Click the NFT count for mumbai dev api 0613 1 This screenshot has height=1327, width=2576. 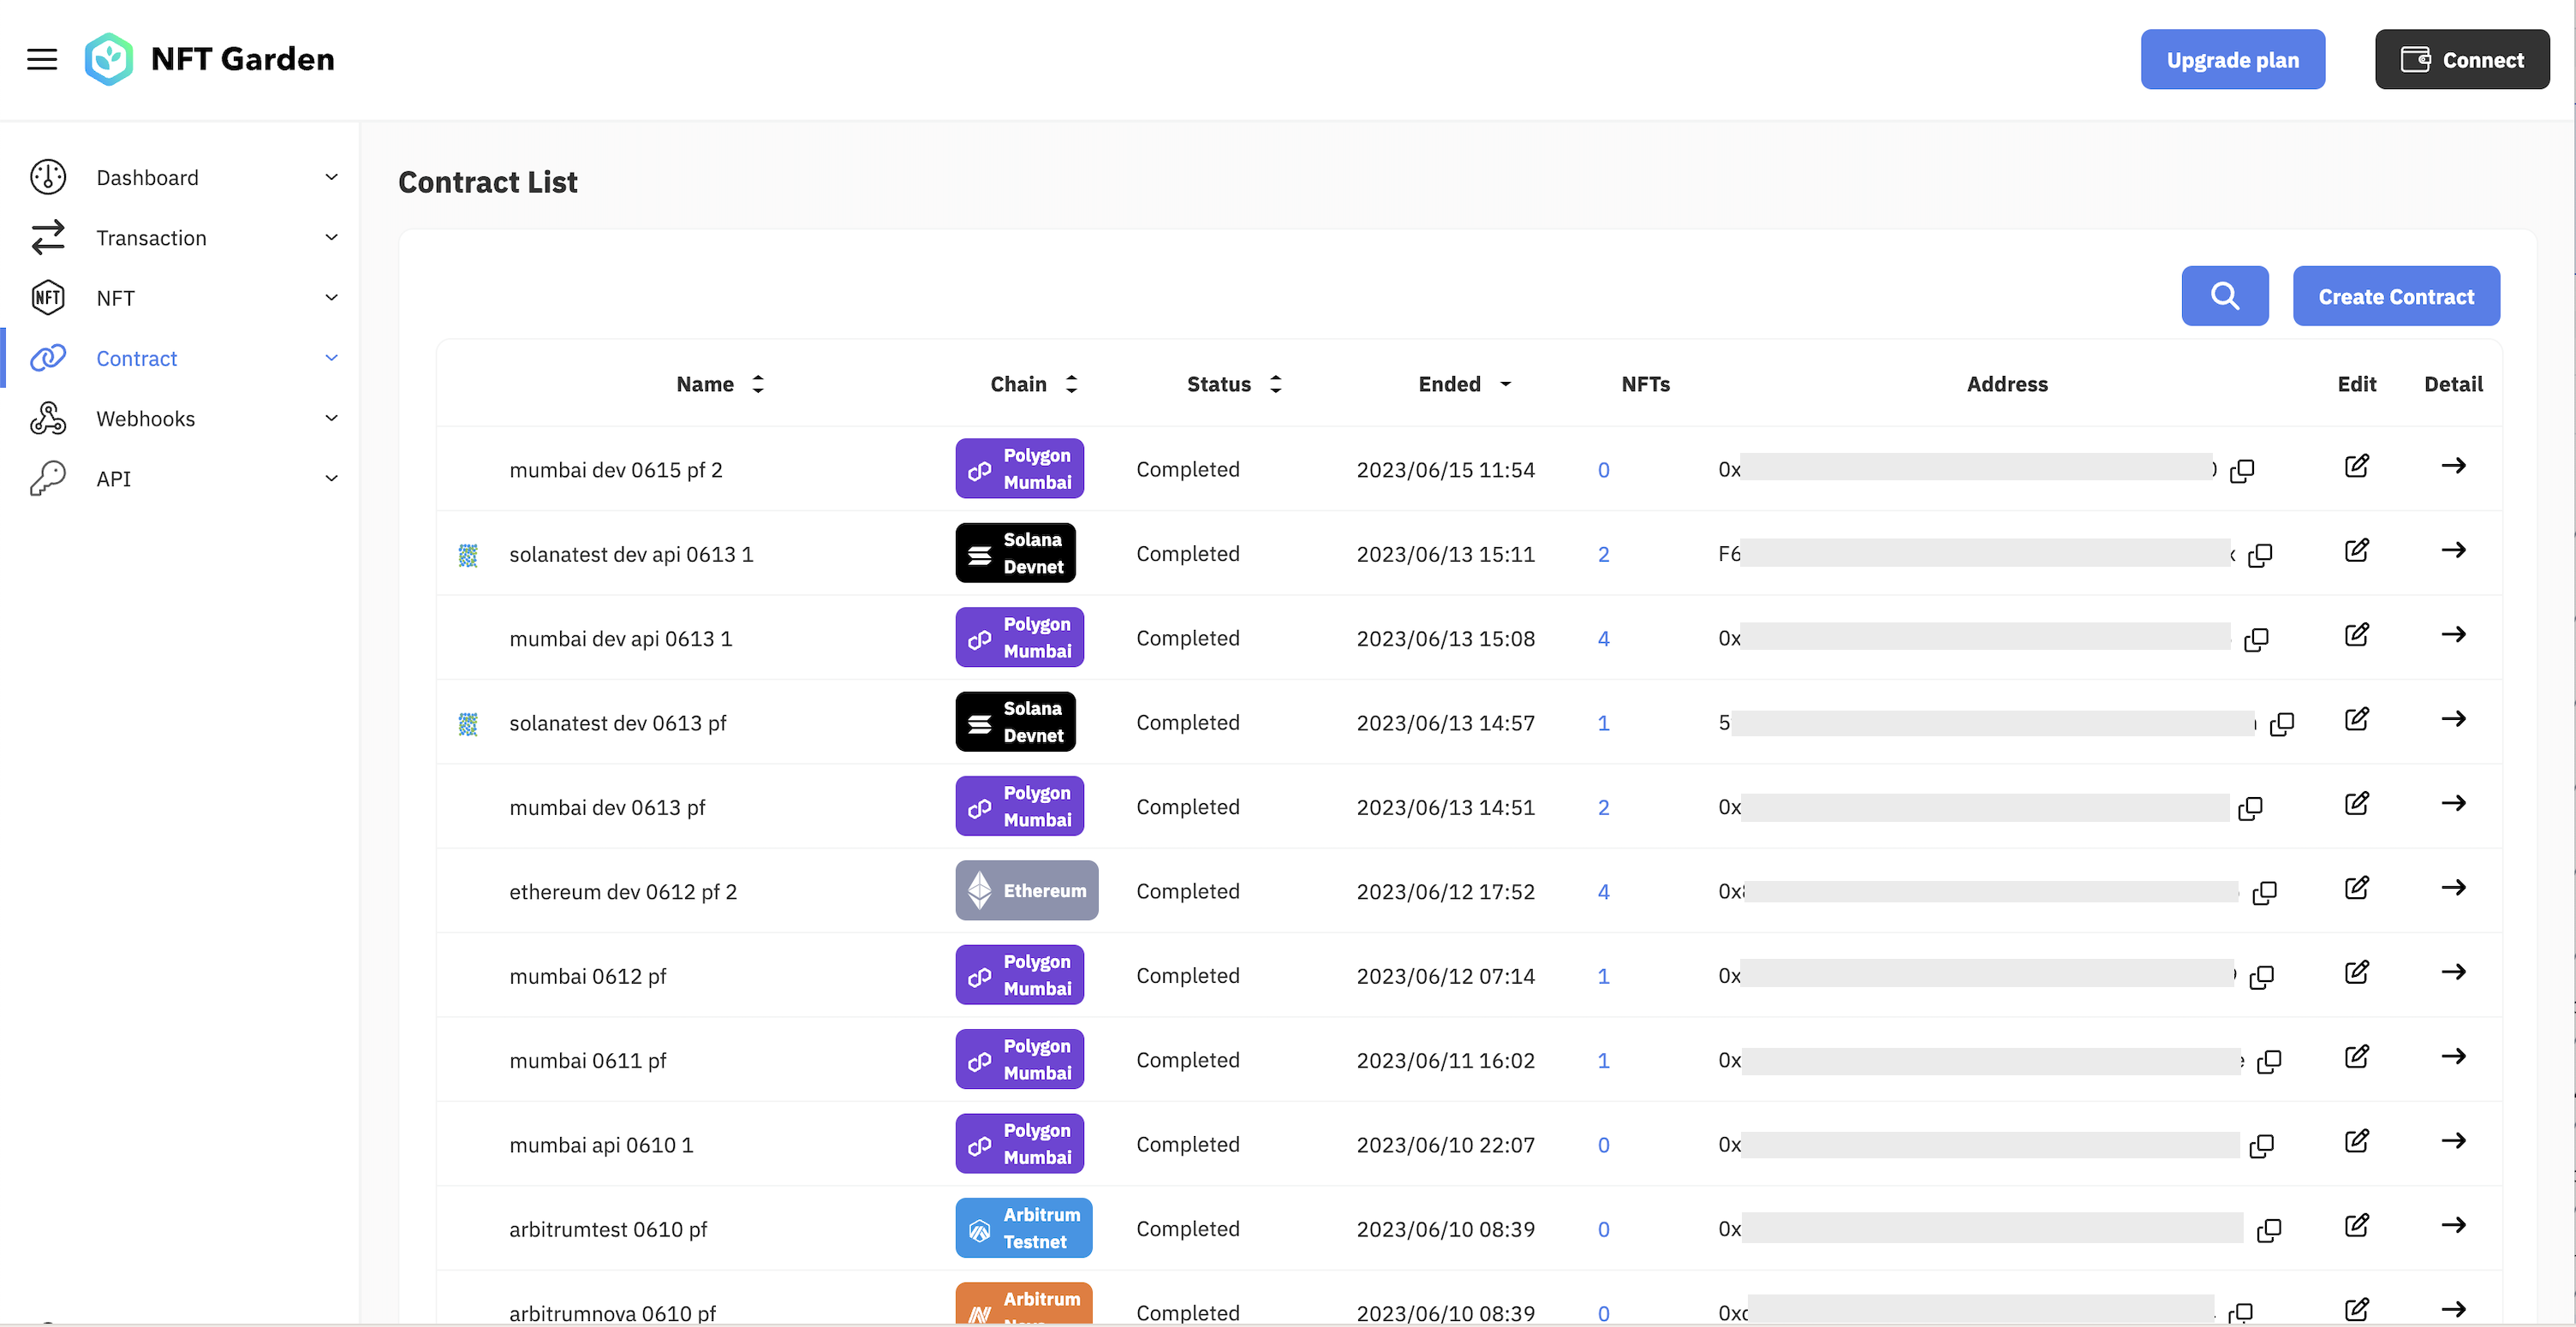1603,639
